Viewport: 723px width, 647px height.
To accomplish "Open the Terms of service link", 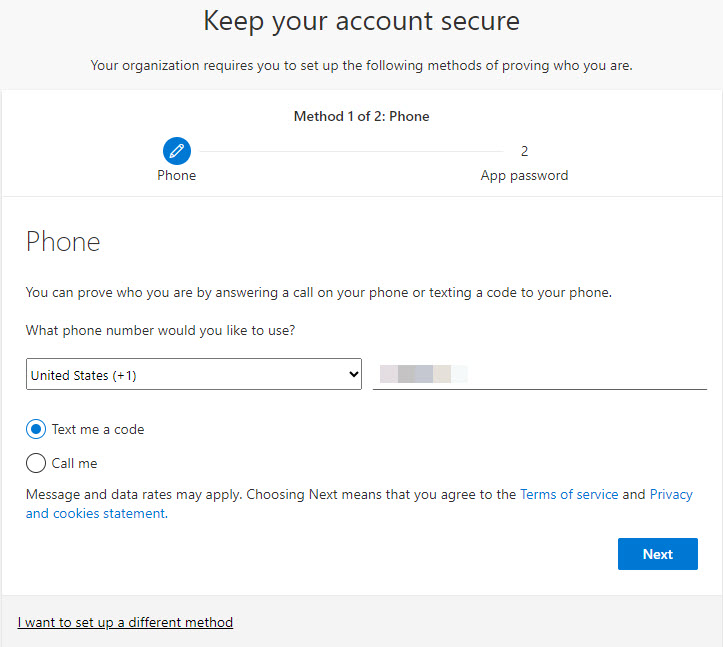I will (569, 494).
